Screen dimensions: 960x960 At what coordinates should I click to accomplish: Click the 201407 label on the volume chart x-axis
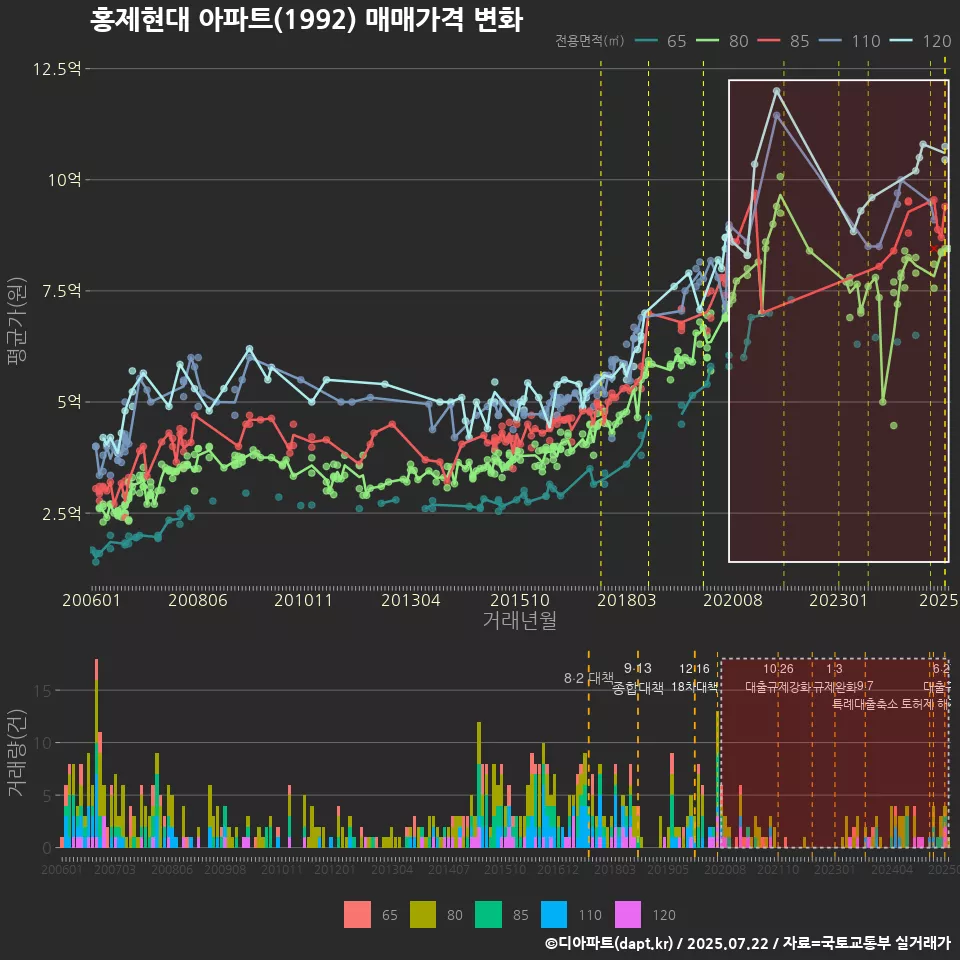tap(449, 869)
